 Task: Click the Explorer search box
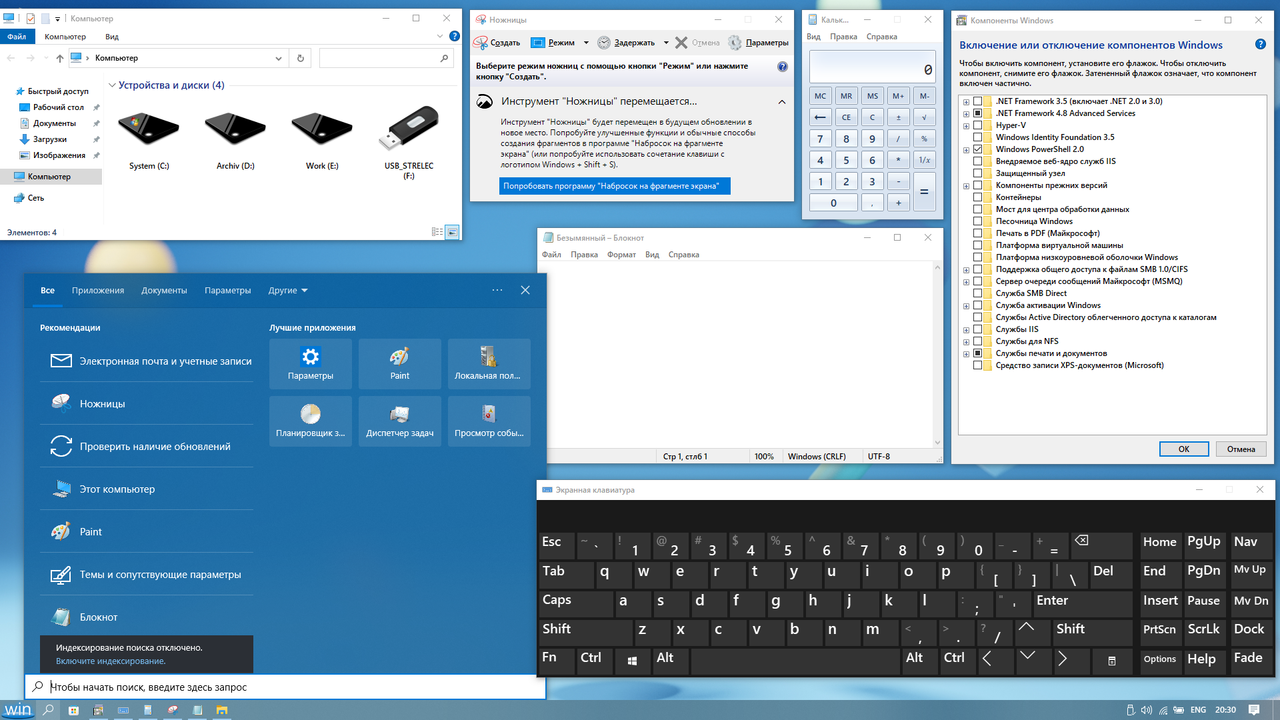point(387,59)
